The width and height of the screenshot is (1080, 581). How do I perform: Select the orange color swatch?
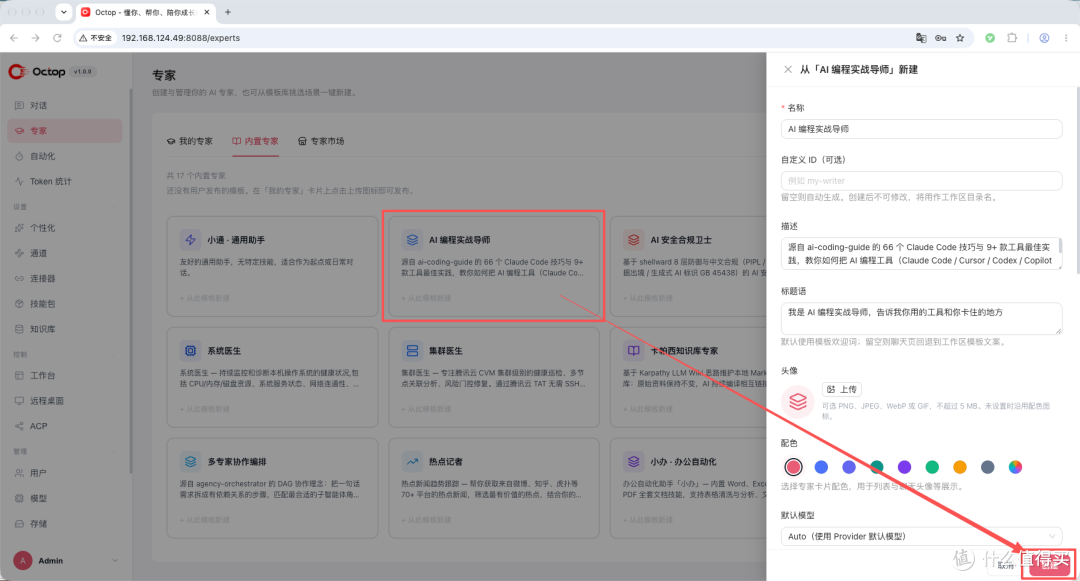[x=959, y=467]
